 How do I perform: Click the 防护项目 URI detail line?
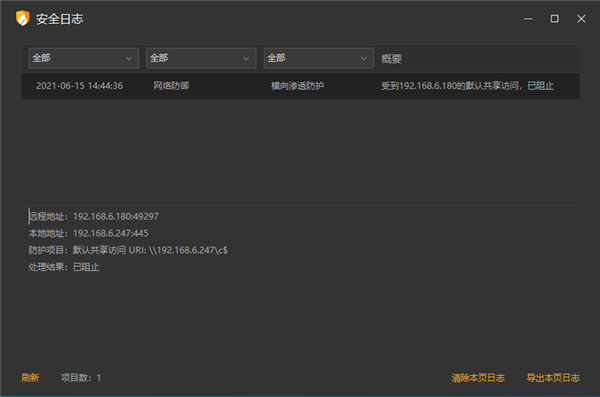coord(128,250)
